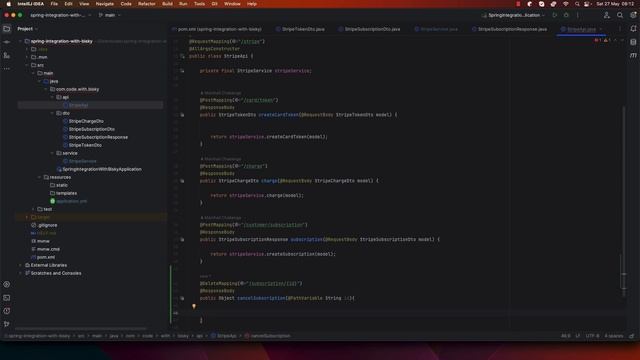The width and height of the screenshot is (640, 360).
Task: Open the Navigate menu
Action: click(104, 4)
